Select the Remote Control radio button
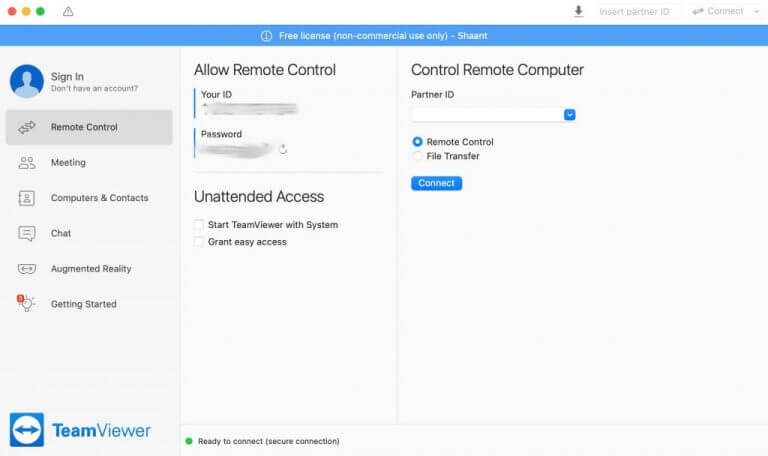The width and height of the screenshot is (768, 456). coord(417,142)
